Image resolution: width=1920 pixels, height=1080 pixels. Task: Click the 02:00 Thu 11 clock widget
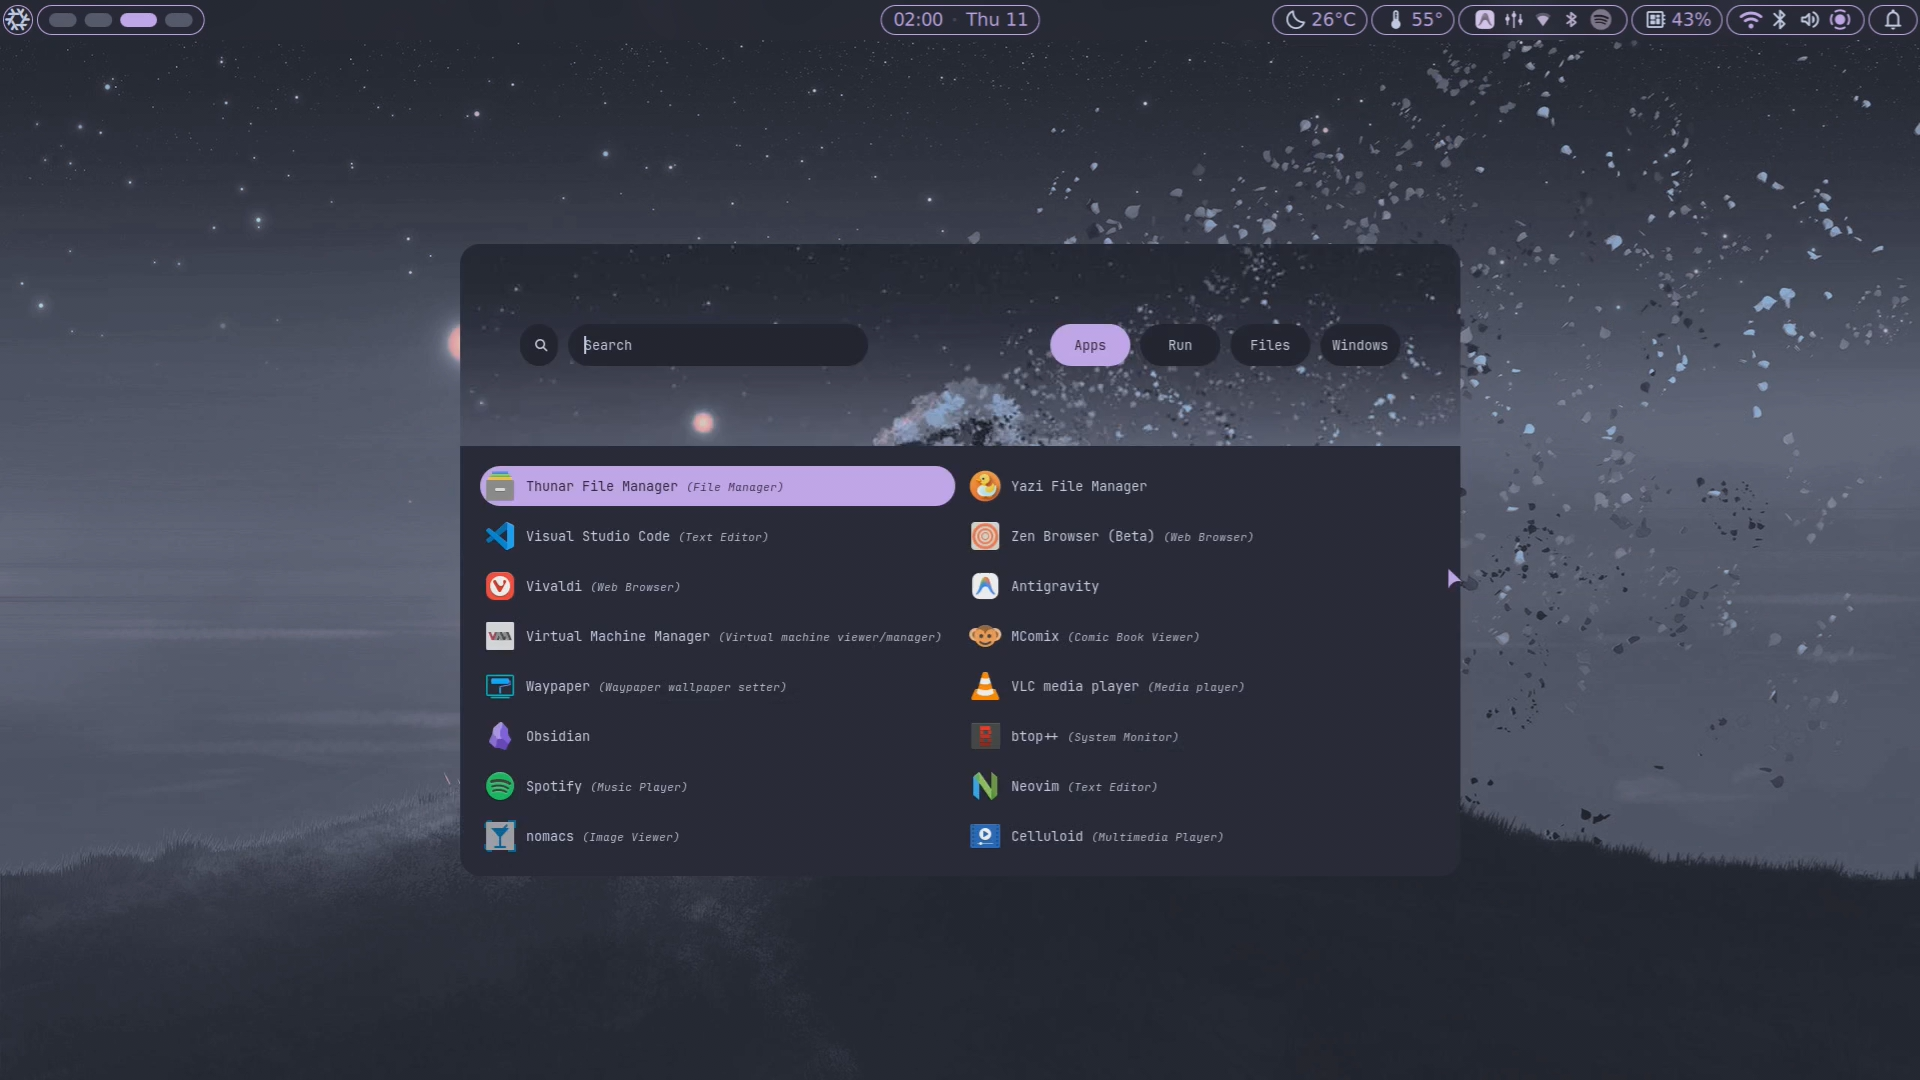pos(960,19)
